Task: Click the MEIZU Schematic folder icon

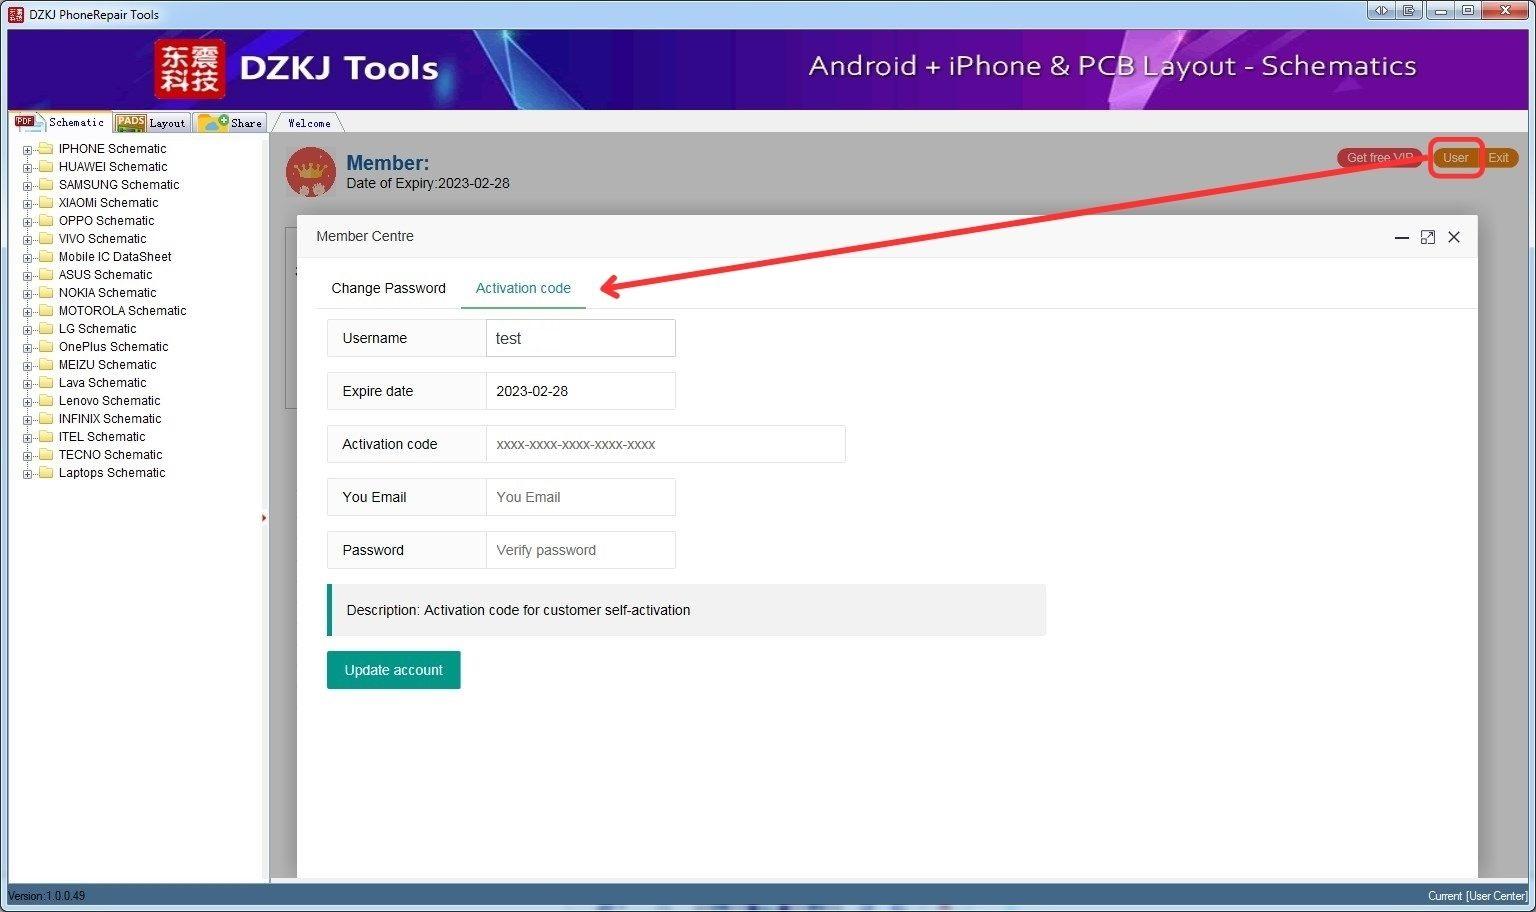Action: 45,365
